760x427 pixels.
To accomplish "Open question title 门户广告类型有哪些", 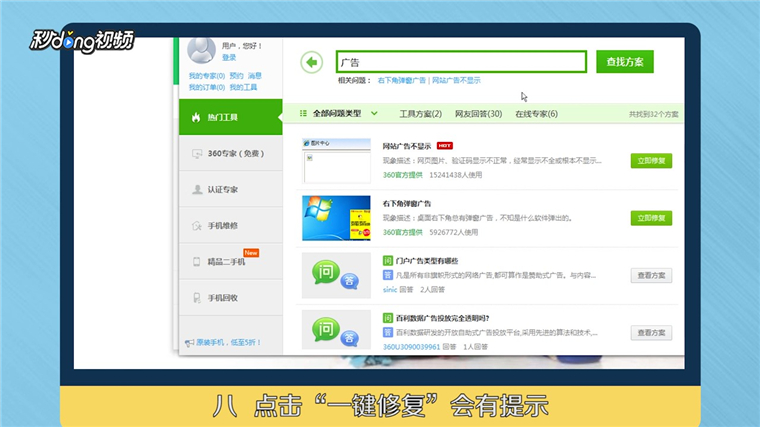I will 427,261.
